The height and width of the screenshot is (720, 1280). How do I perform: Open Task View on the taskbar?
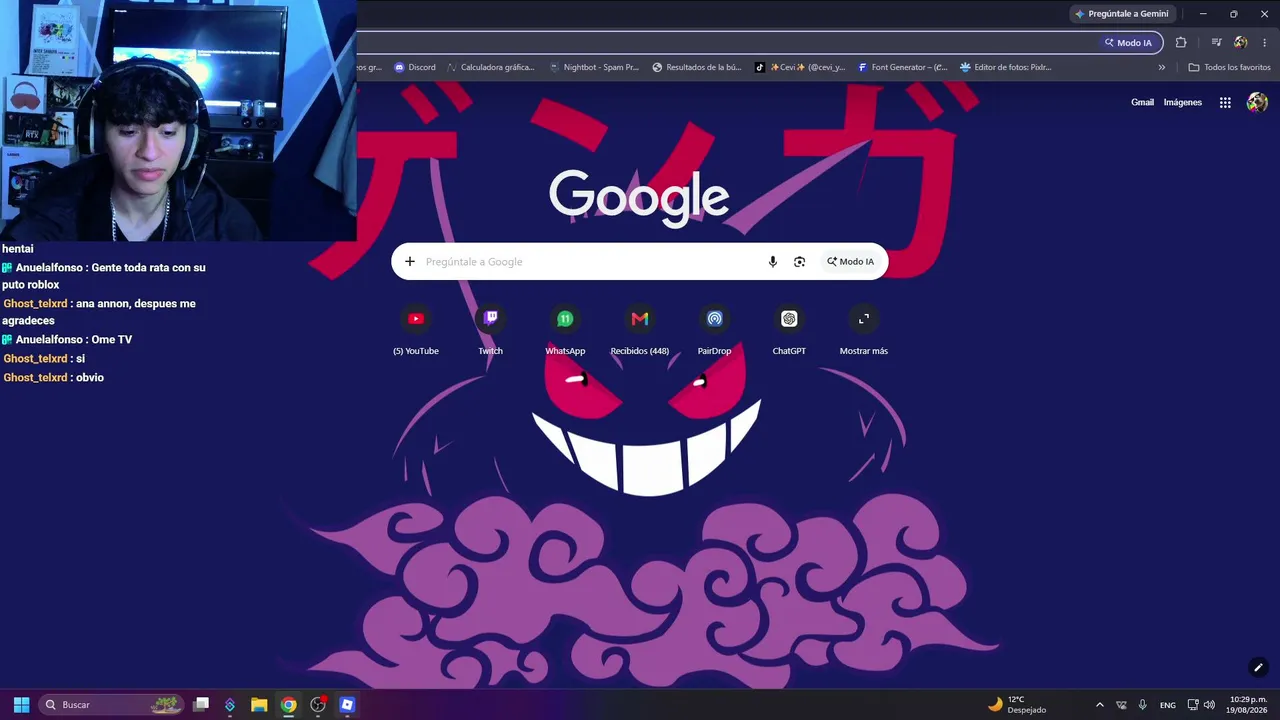click(x=201, y=705)
